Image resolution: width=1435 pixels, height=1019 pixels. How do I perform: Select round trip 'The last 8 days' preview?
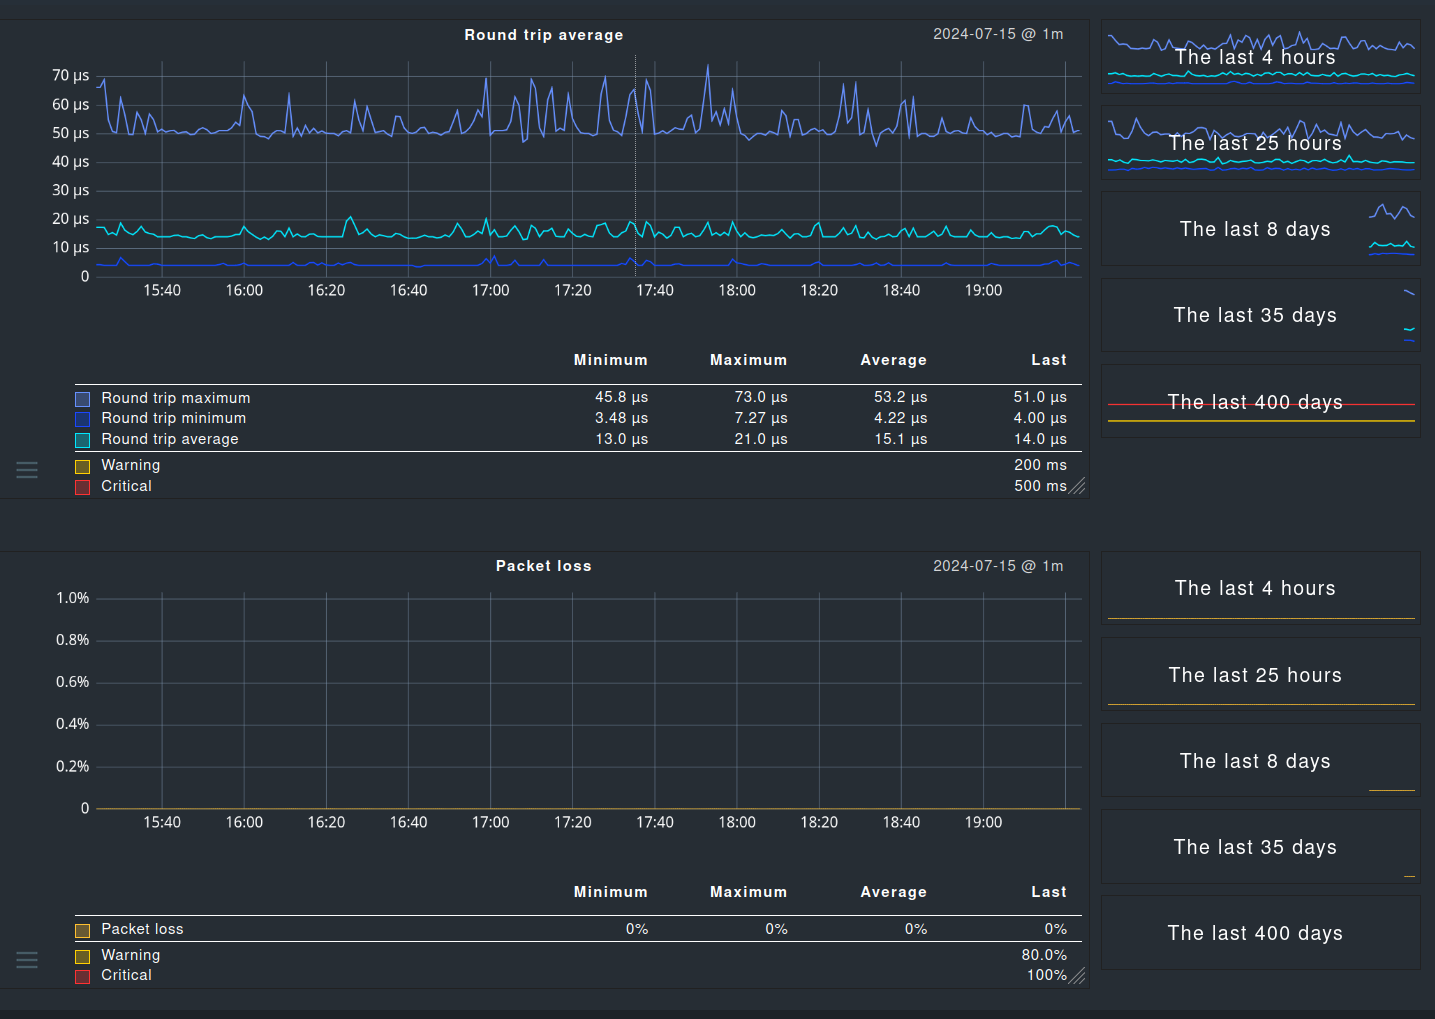pyautogui.click(x=1260, y=229)
